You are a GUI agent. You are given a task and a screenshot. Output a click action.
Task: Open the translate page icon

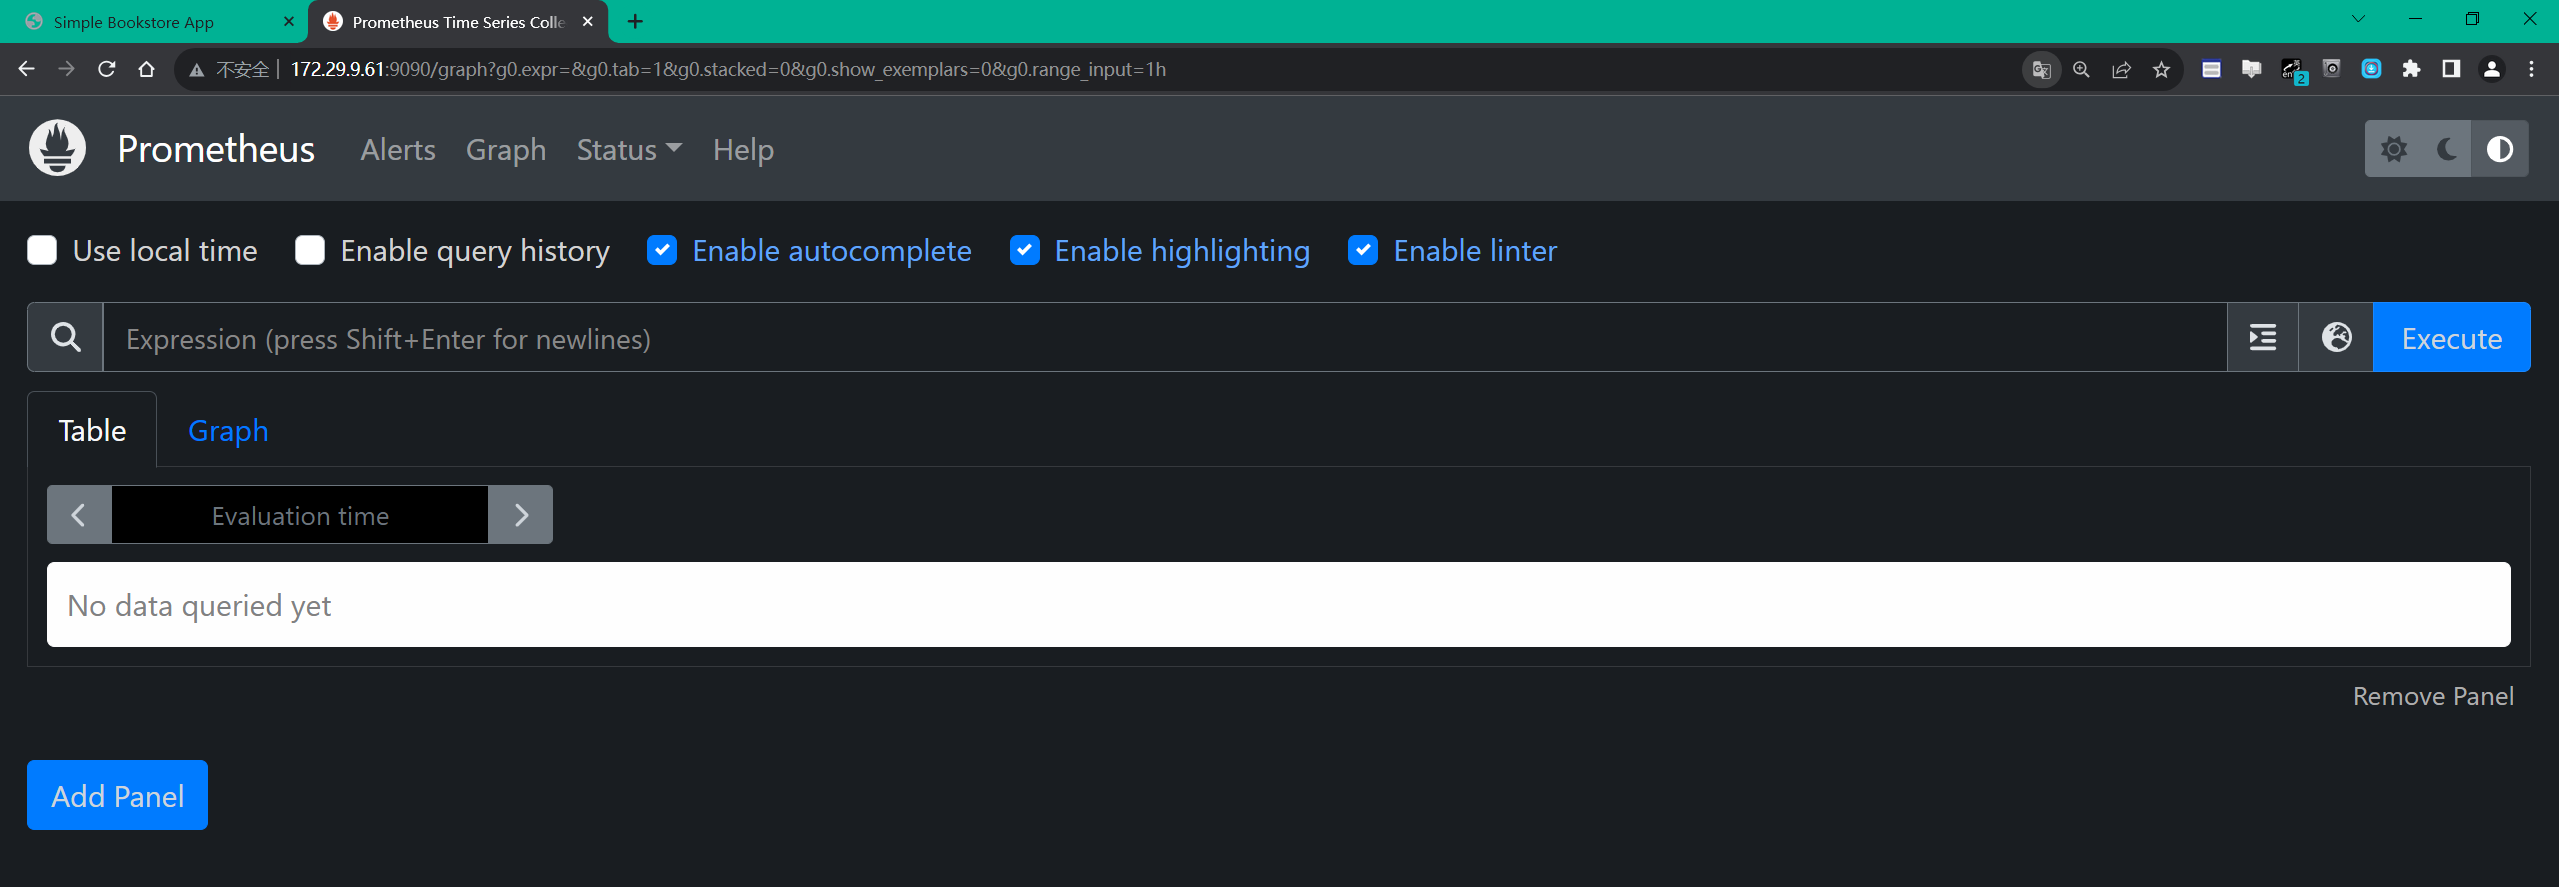[x=2041, y=69]
